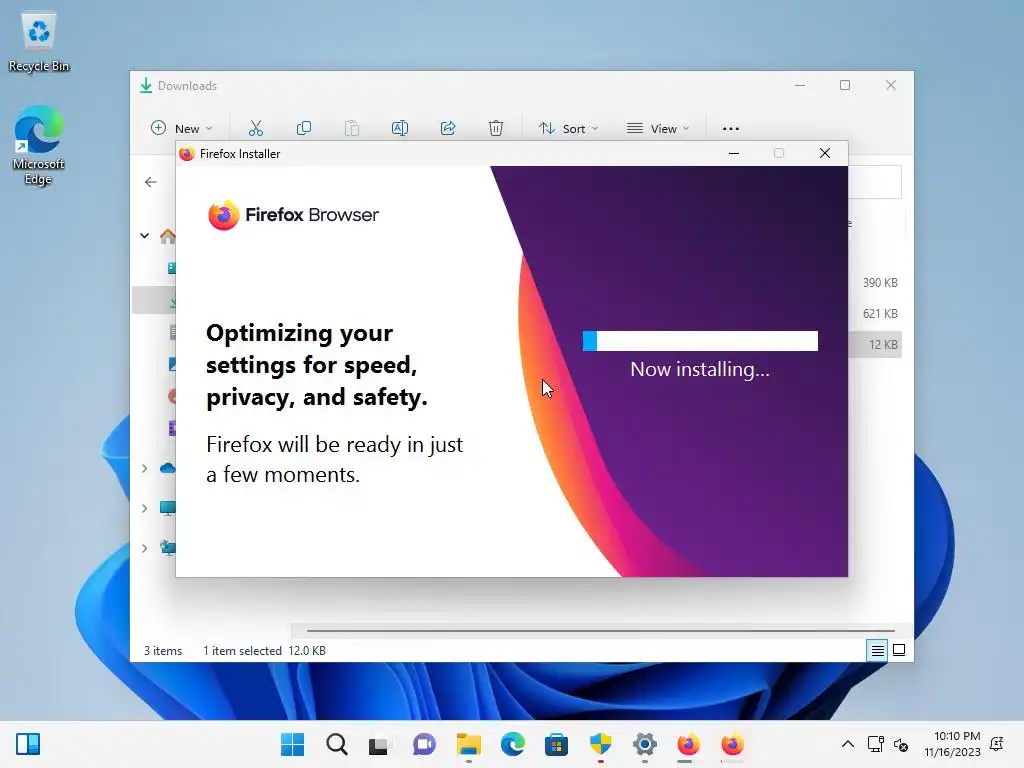Click the Cut scissors icon in Downloads toolbar
The image size is (1024, 768).
pyautogui.click(x=255, y=128)
